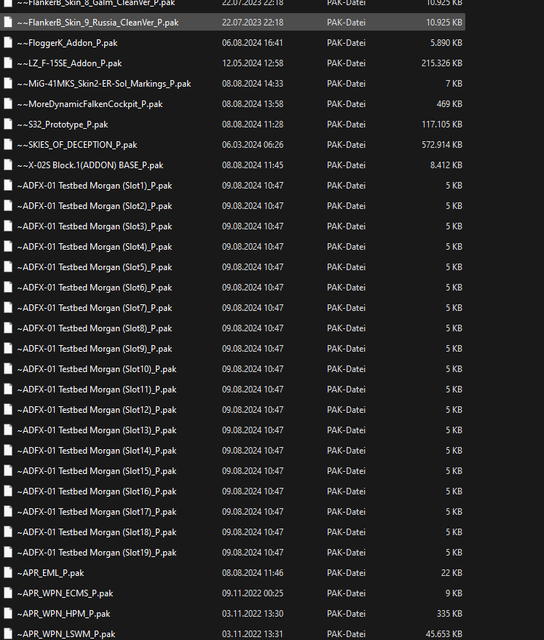This screenshot has width=544, height=640.
Task: Click date 09.11.2022 00:25
Action: point(253,593)
